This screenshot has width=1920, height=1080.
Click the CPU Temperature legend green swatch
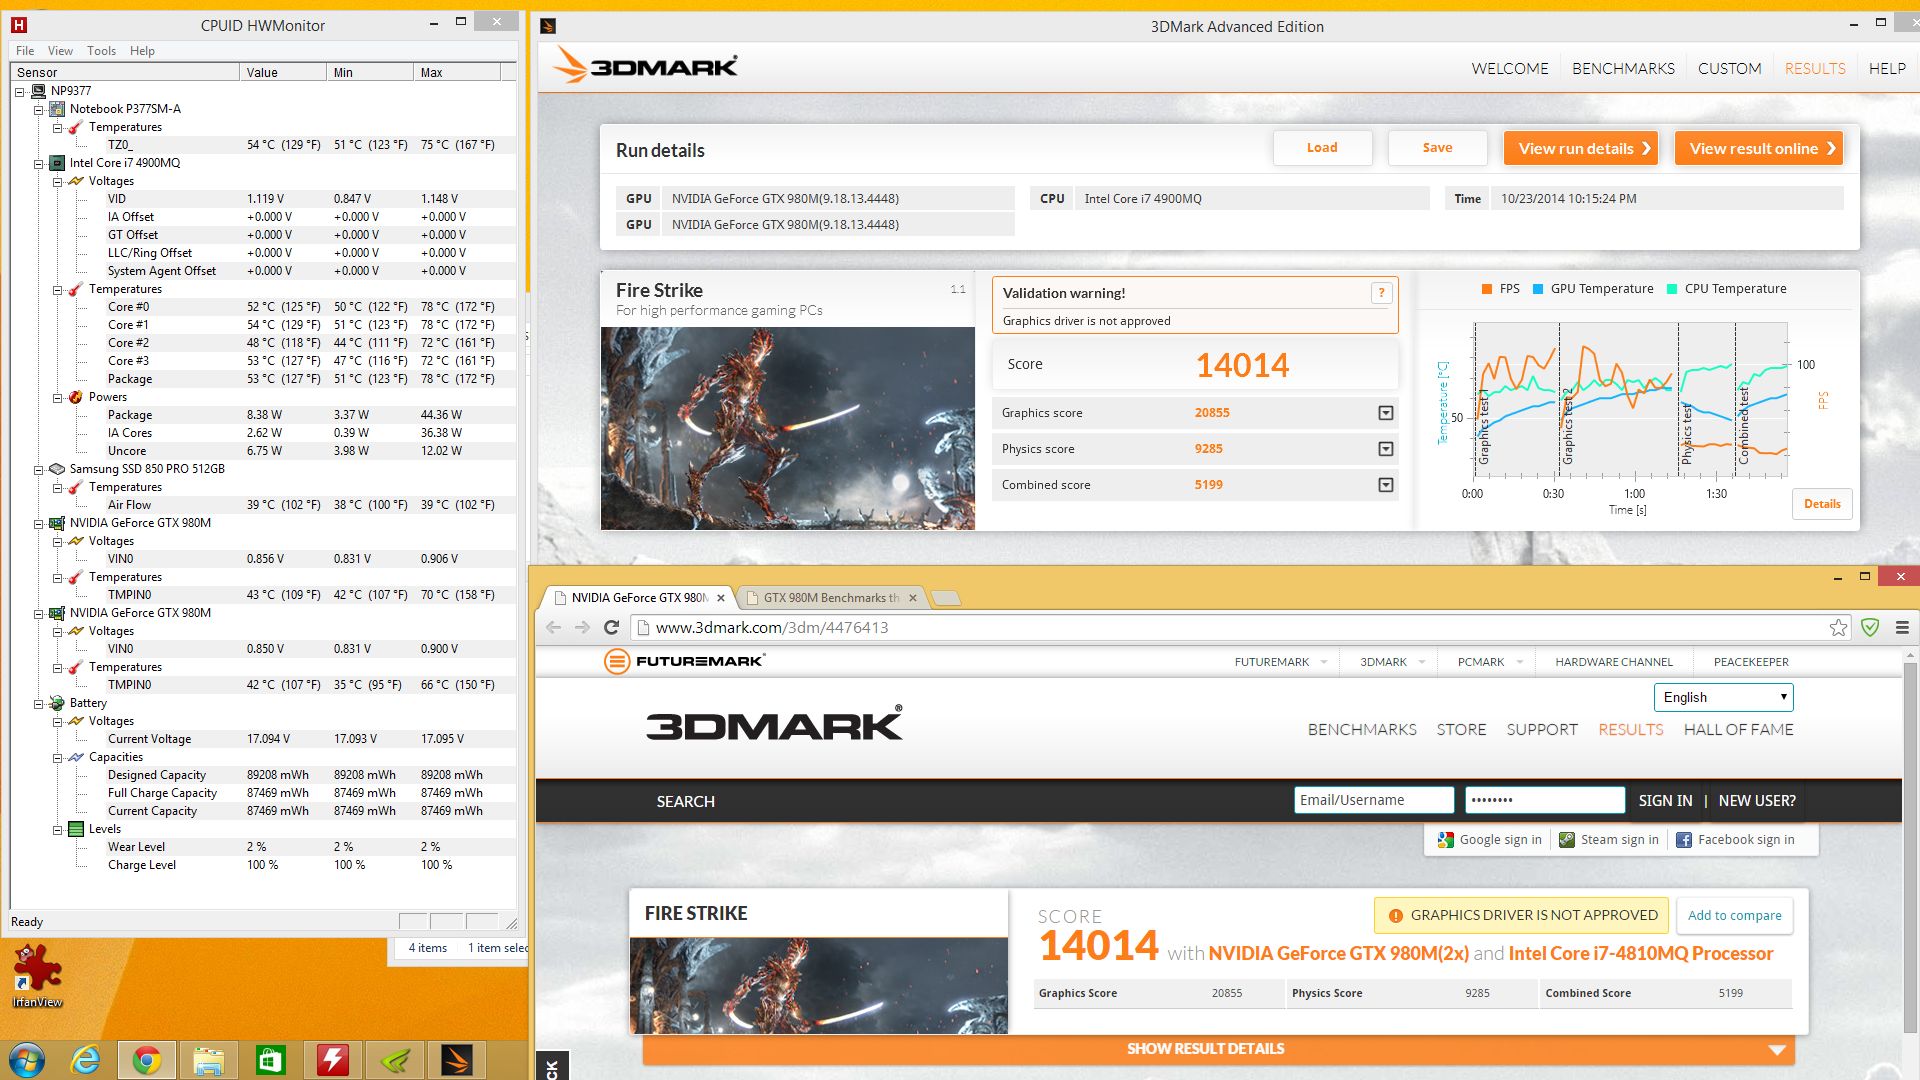[x=1672, y=289]
